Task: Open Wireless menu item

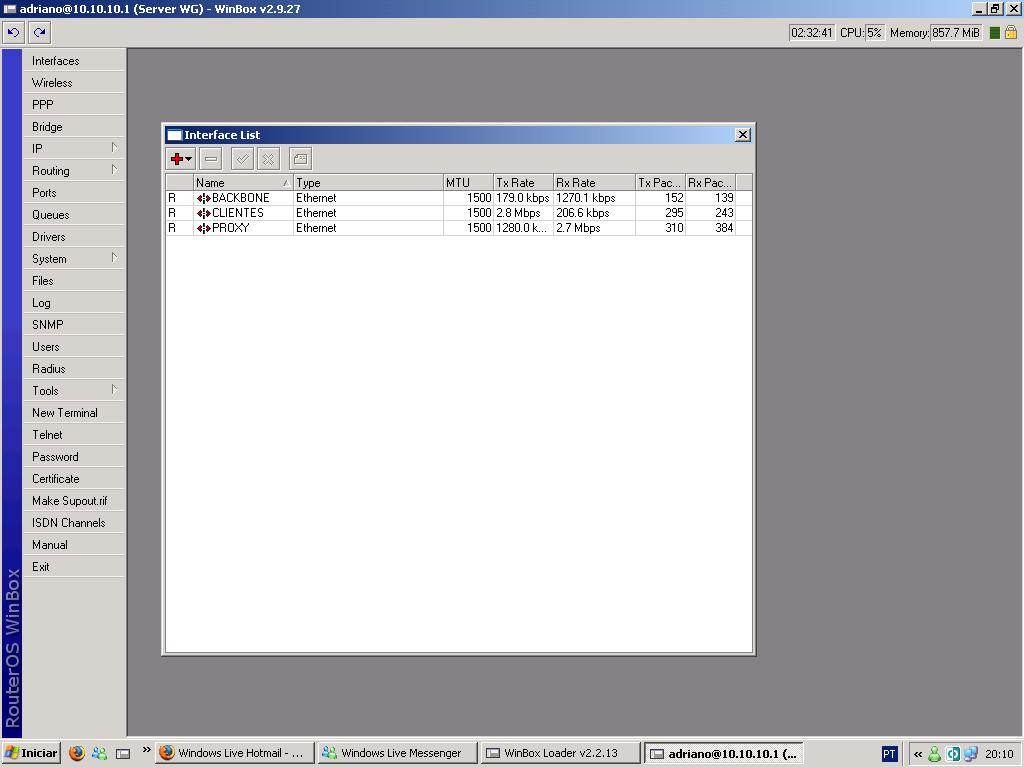Action: [74, 83]
